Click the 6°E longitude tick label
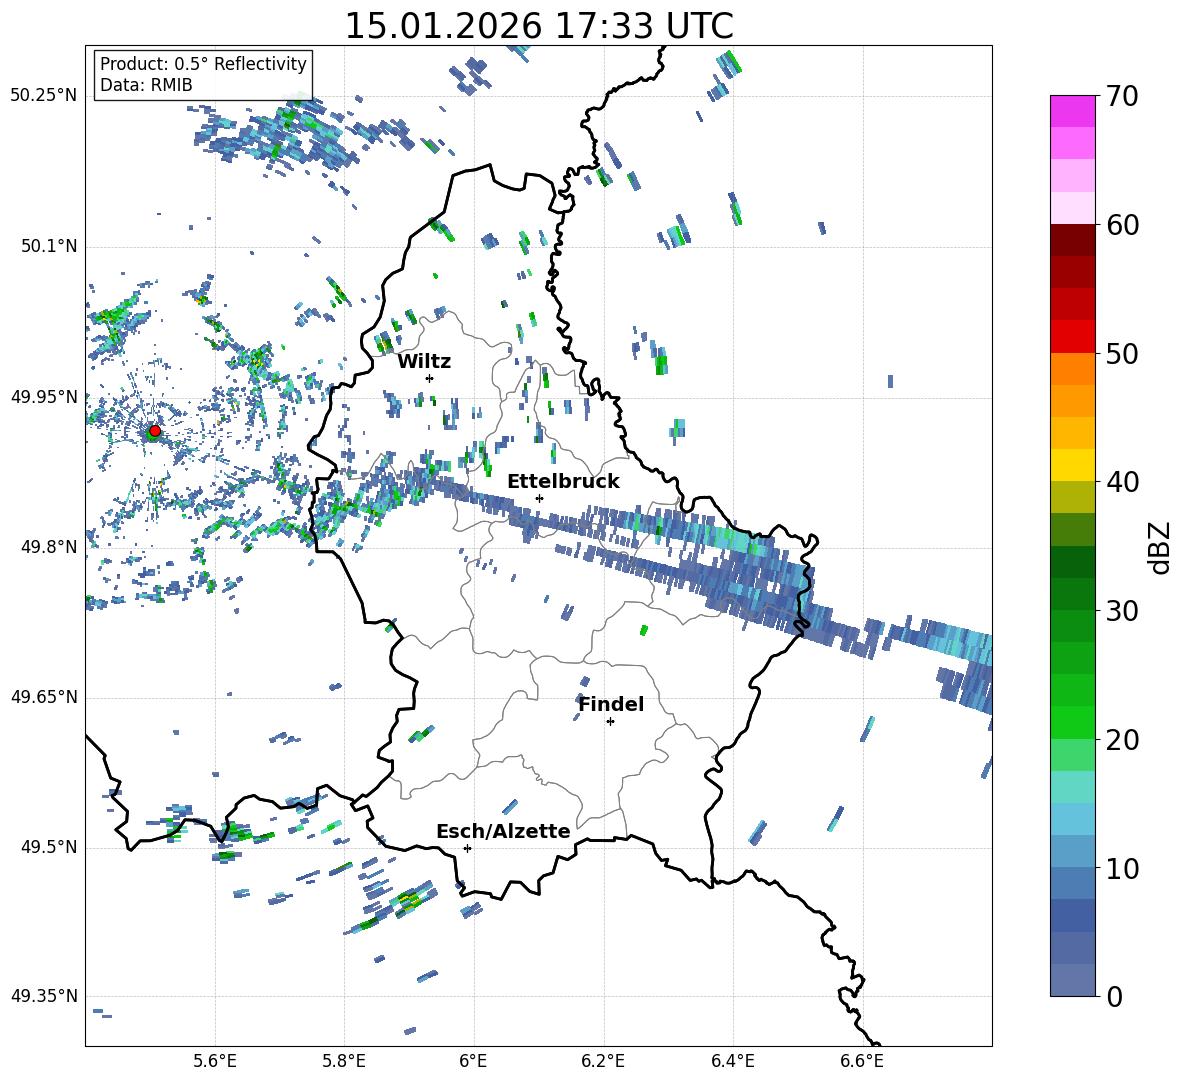Image resolution: width=1184 pixels, height=1081 pixels. click(x=473, y=1061)
